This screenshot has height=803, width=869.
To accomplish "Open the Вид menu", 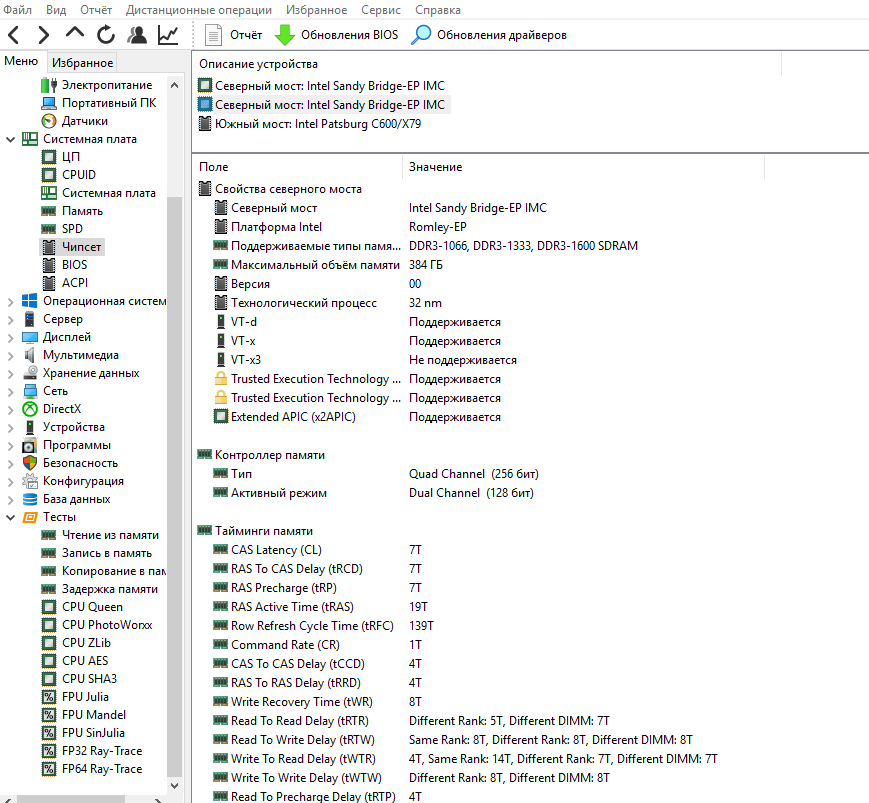I will point(56,10).
